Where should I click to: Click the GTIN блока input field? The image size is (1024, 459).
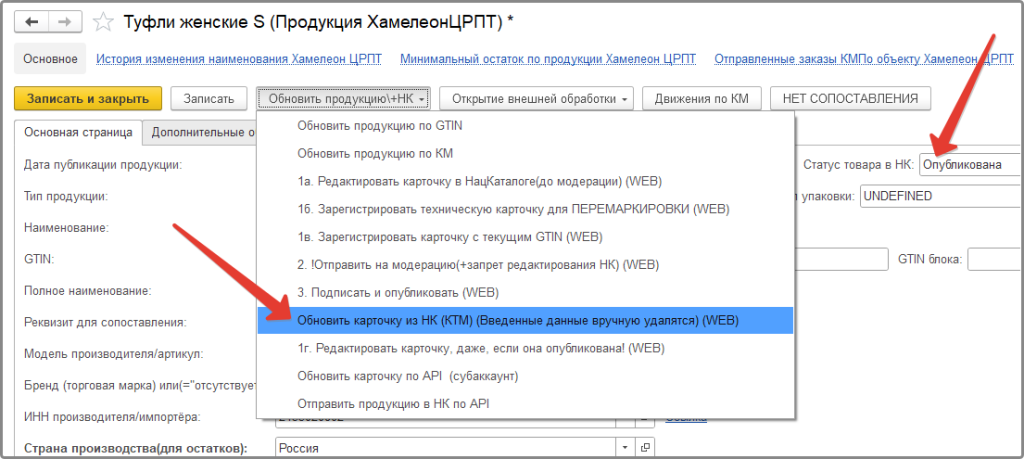(995, 259)
